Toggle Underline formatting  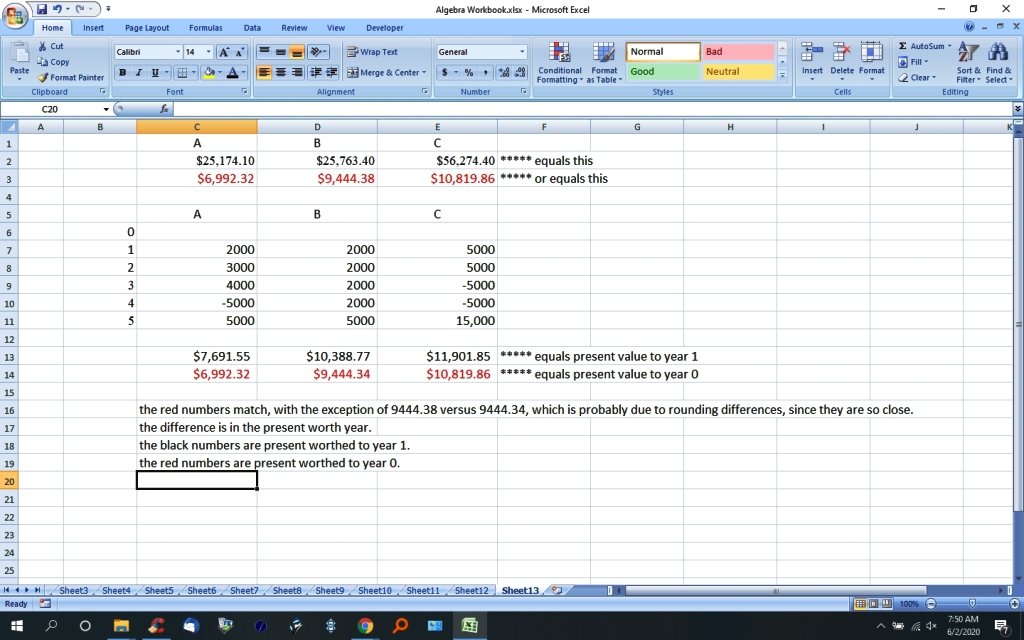tap(155, 72)
